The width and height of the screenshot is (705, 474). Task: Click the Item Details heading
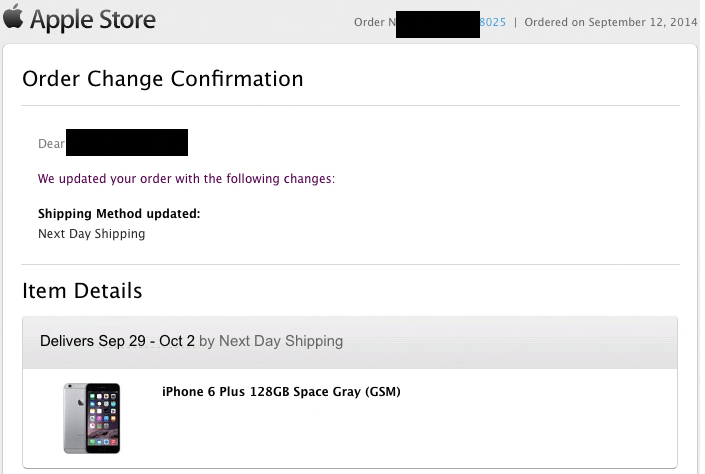[x=82, y=291]
